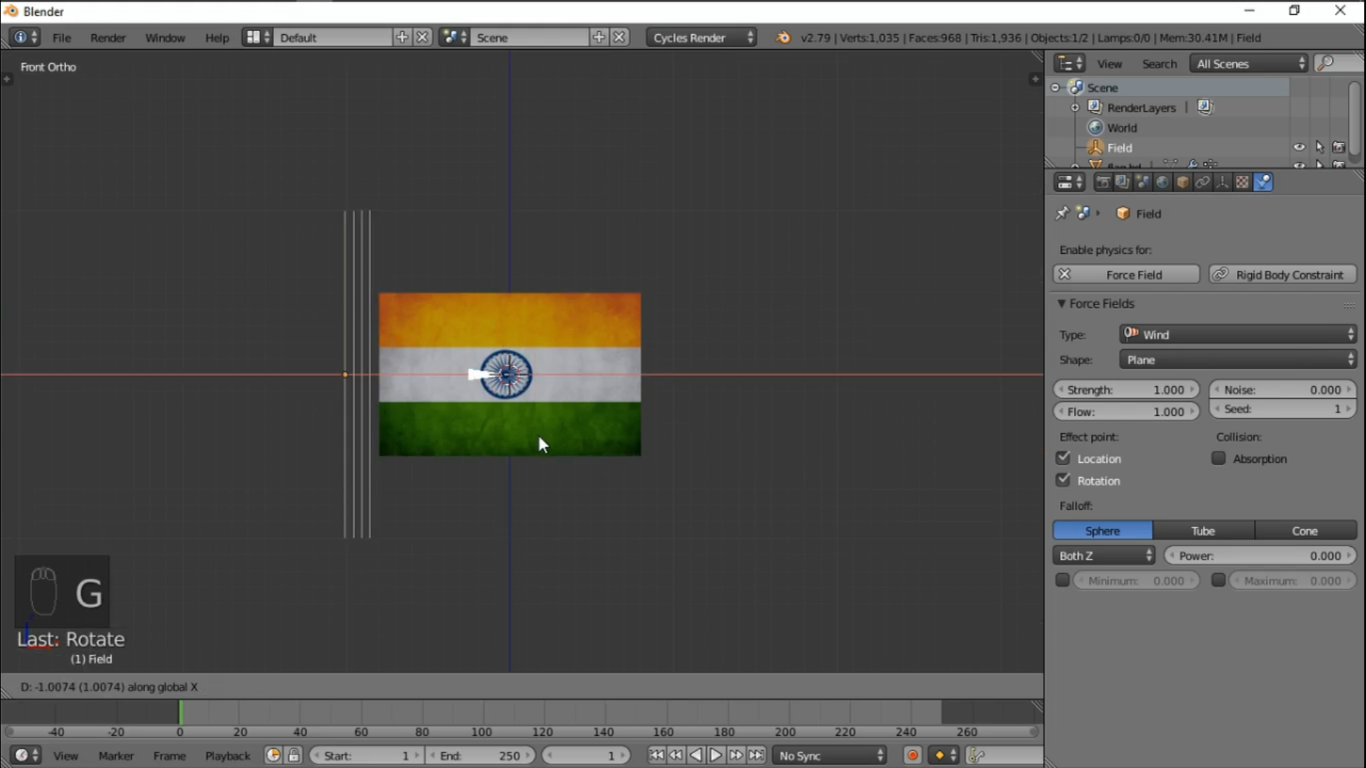Click the lock time to other windows icon

click(x=294, y=755)
